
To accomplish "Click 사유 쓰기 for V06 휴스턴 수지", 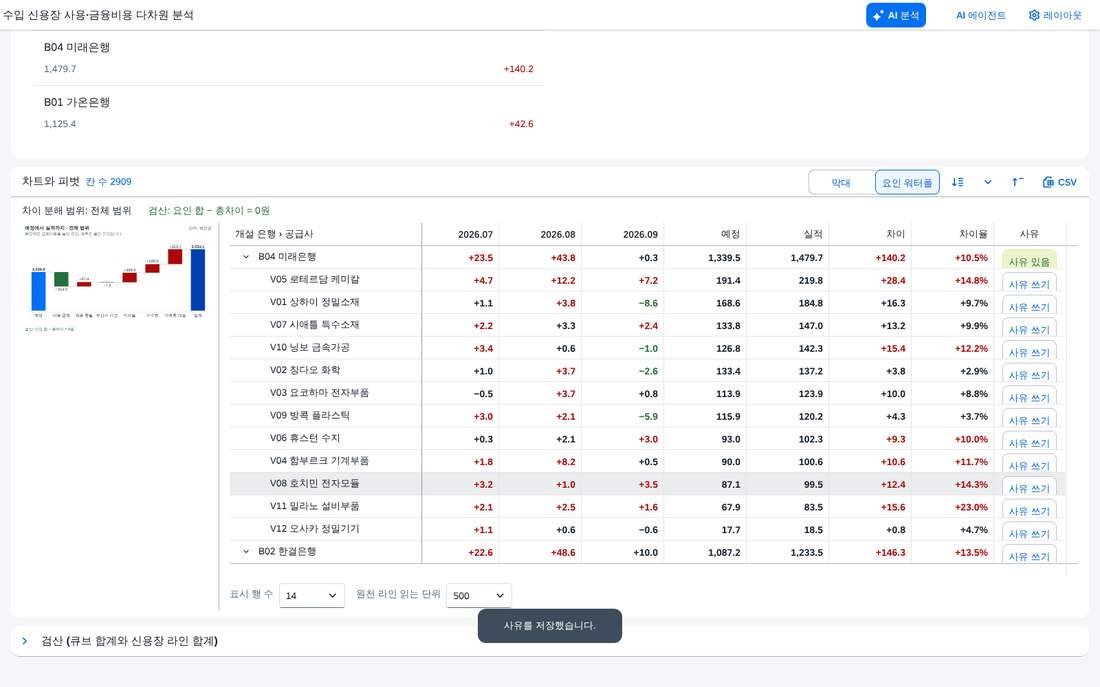I will tap(1029, 441).
